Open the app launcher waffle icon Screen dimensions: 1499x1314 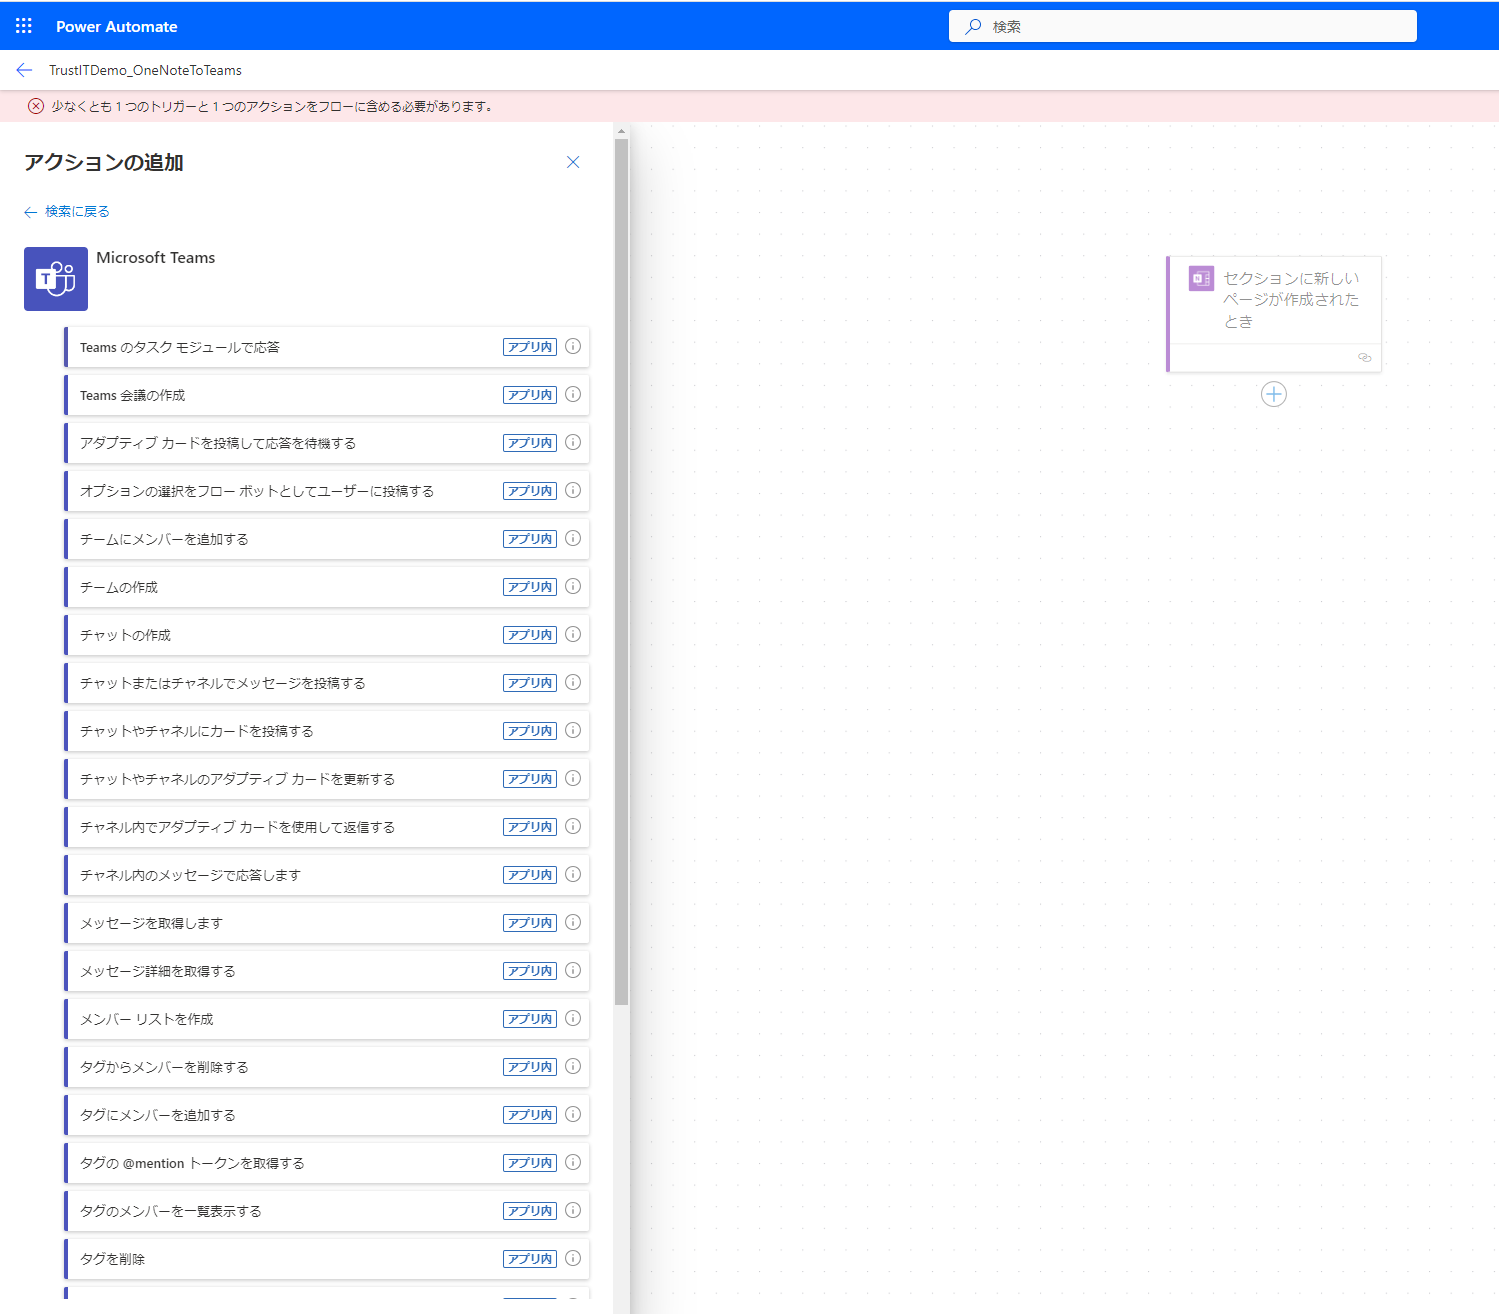click(24, 26)
